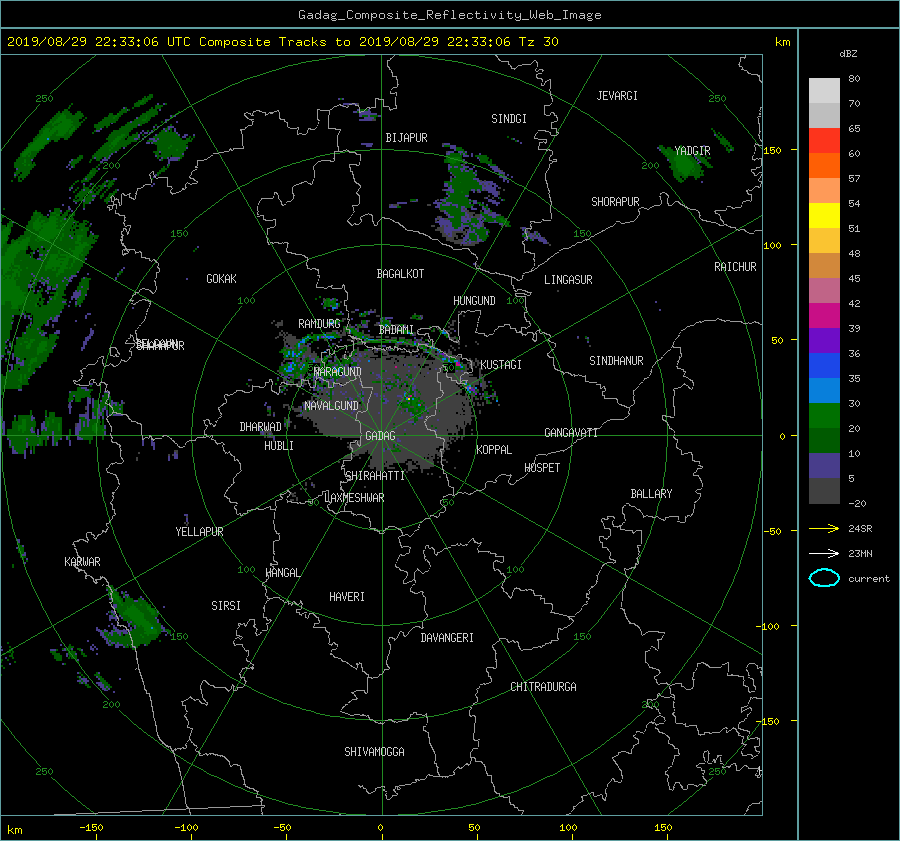Click the dBZ legend heading
Image resolution: width=900 pixels, height=841 pixels.
(x=848, y=53)
